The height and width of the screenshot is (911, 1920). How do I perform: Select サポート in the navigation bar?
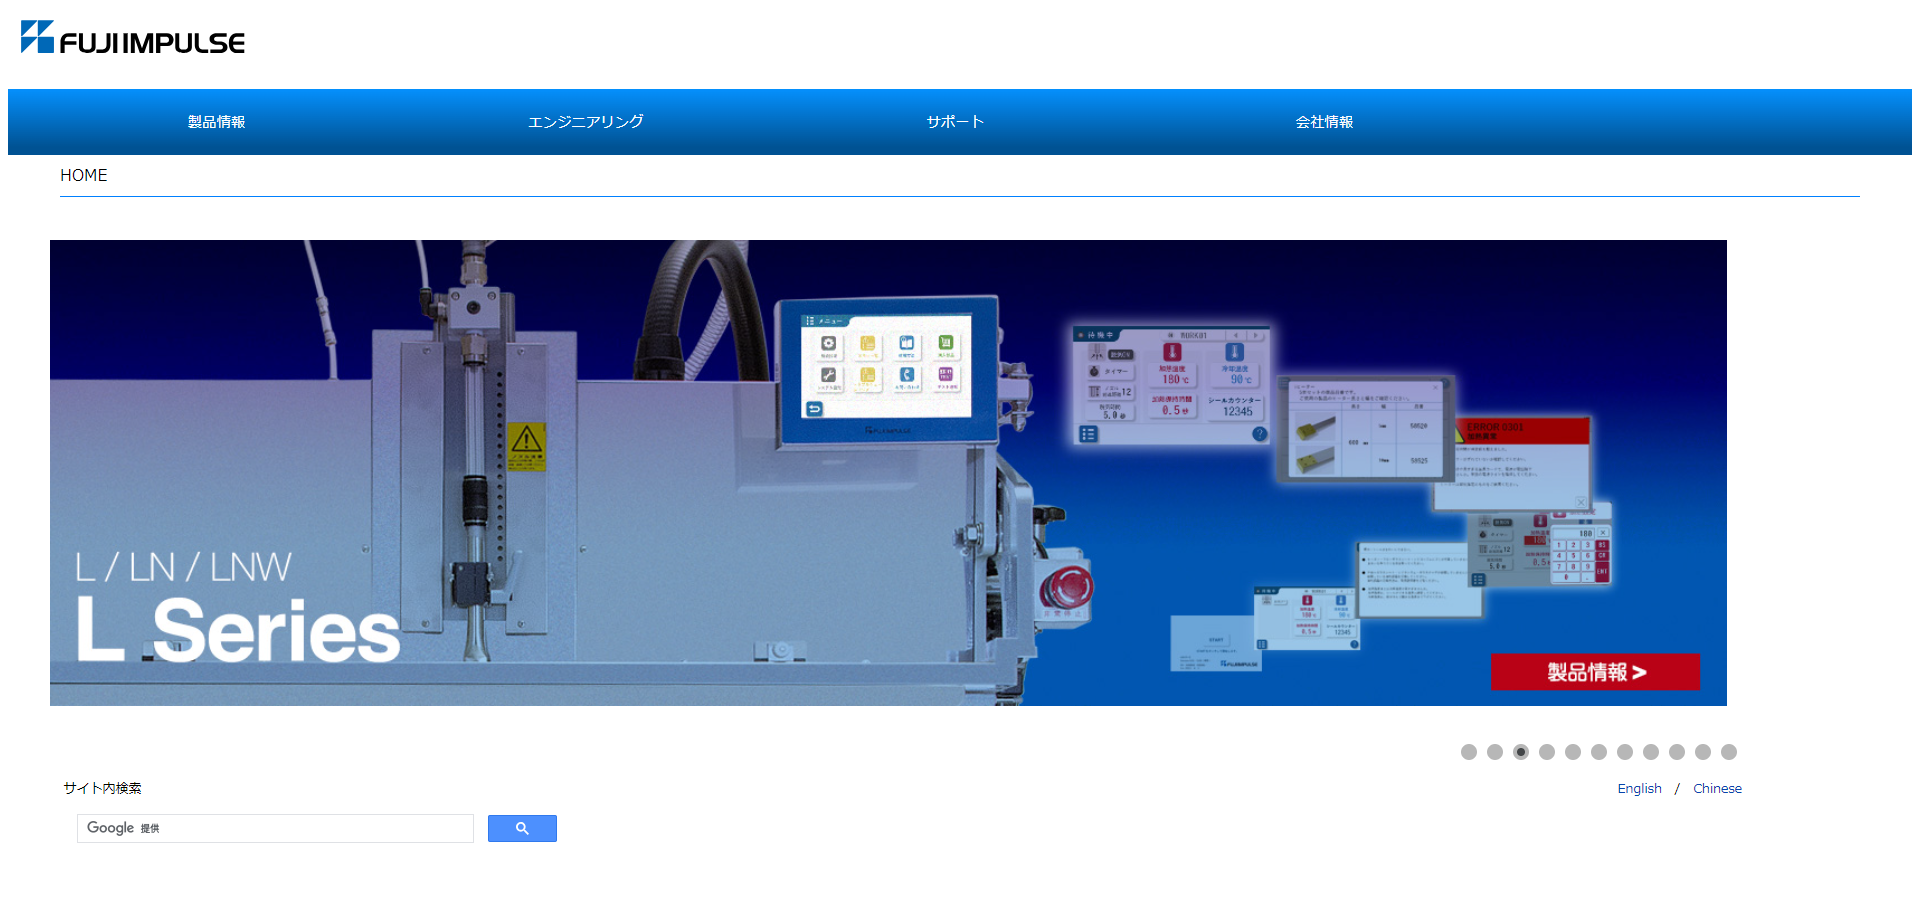pos(955,122)
